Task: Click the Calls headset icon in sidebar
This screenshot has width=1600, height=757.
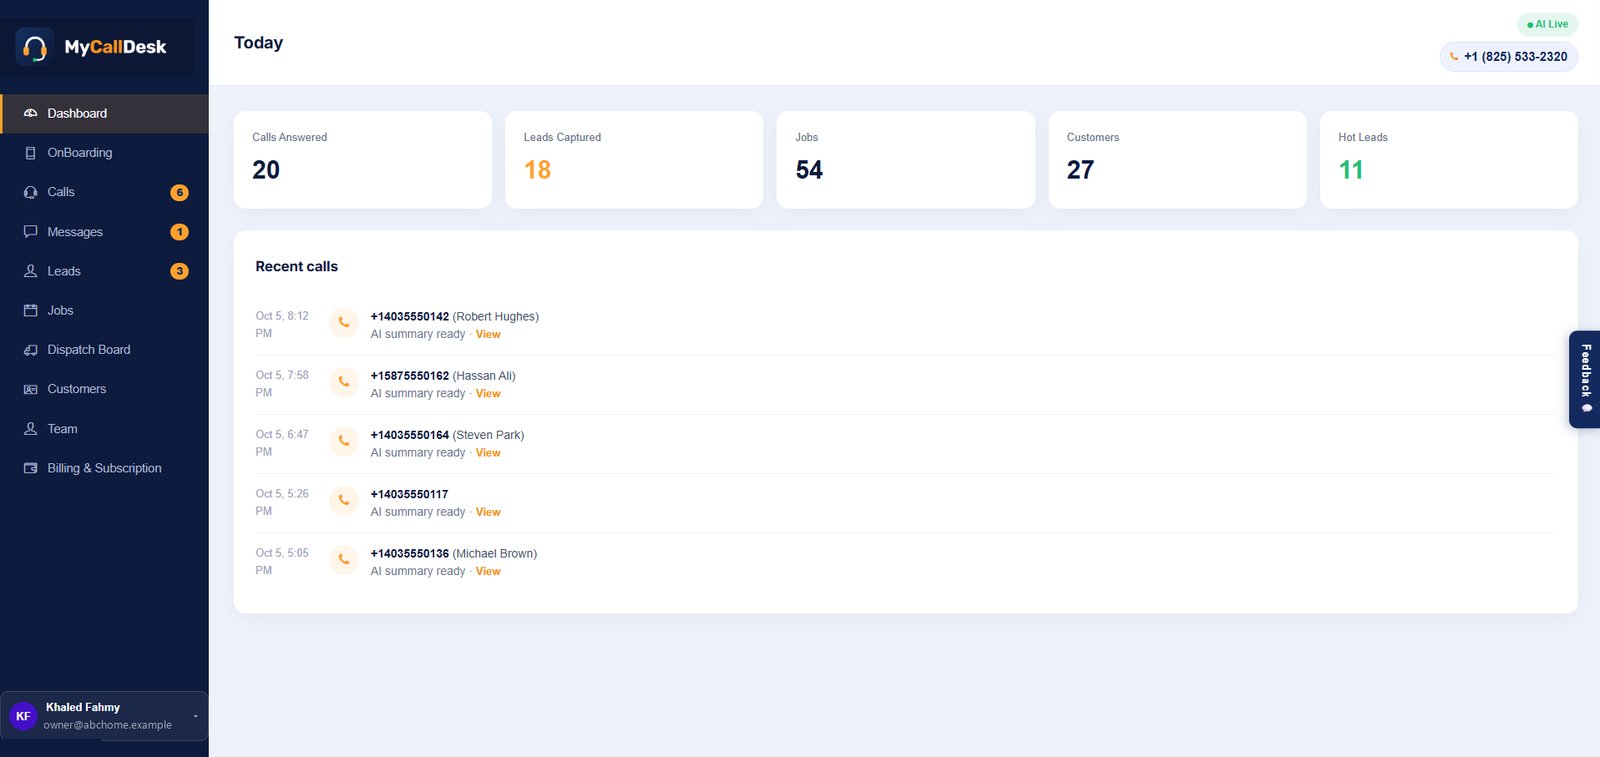Action: [30, 192]
